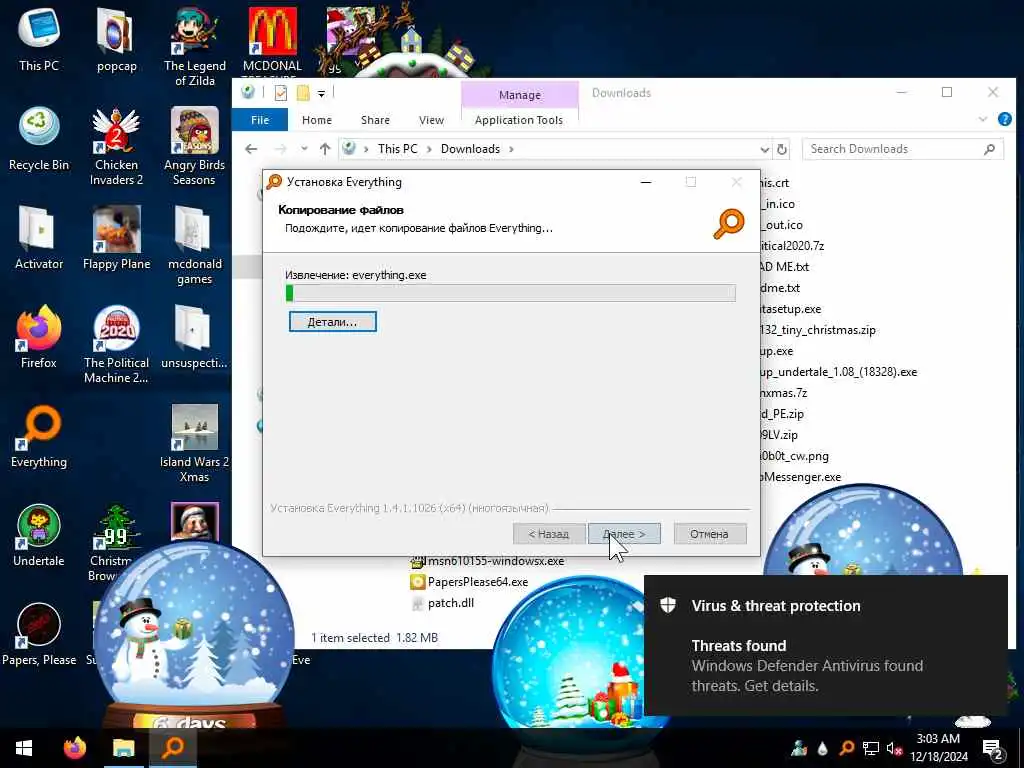
Task: Select the d_PE.zip file
Action: [782, 414]
